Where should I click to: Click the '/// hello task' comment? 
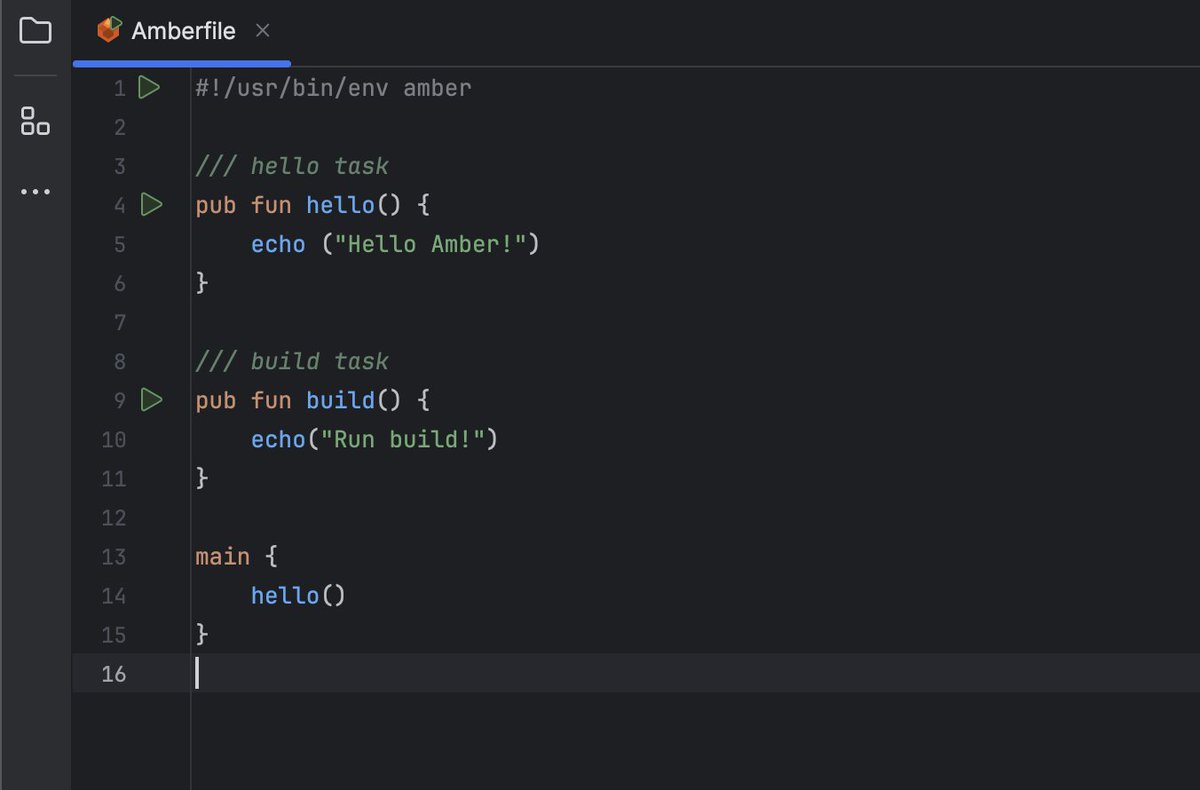coord(292,166)
